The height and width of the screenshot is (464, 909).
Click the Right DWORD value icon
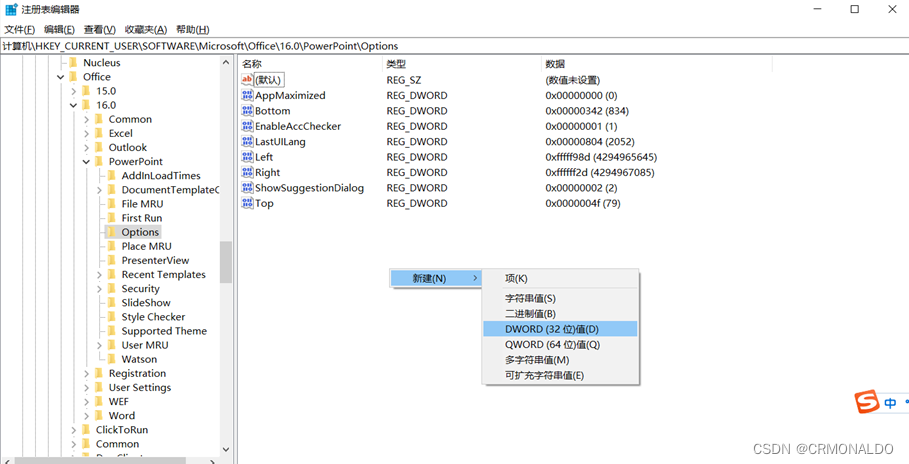click(247, 172)
